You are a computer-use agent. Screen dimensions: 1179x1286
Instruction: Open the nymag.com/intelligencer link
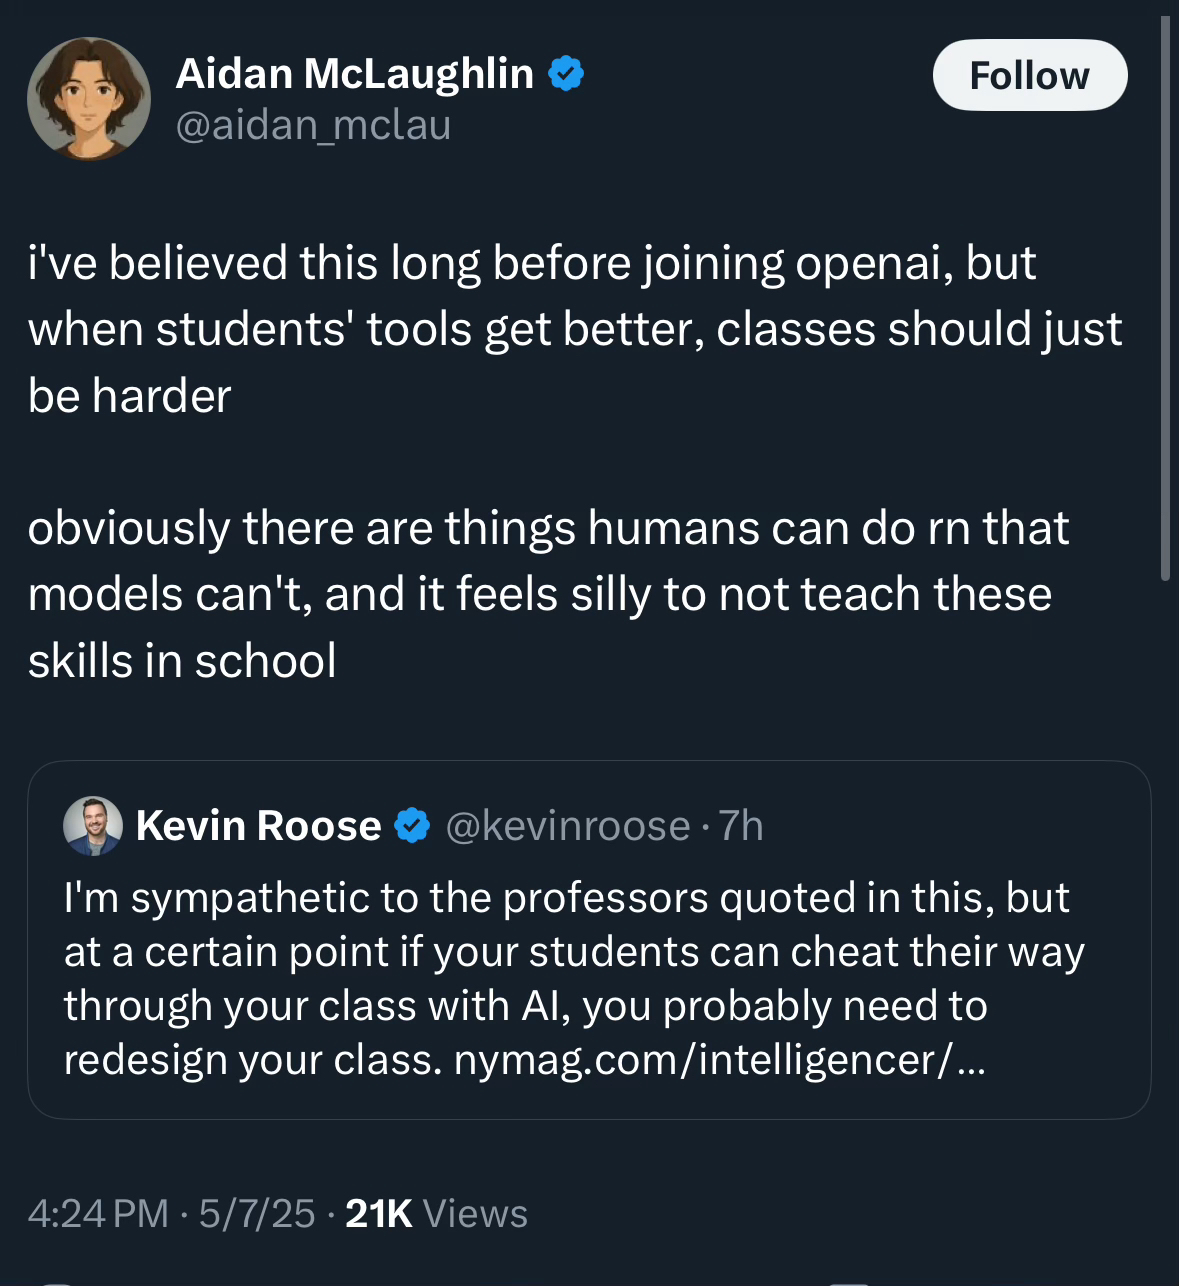pos(719,1060)
